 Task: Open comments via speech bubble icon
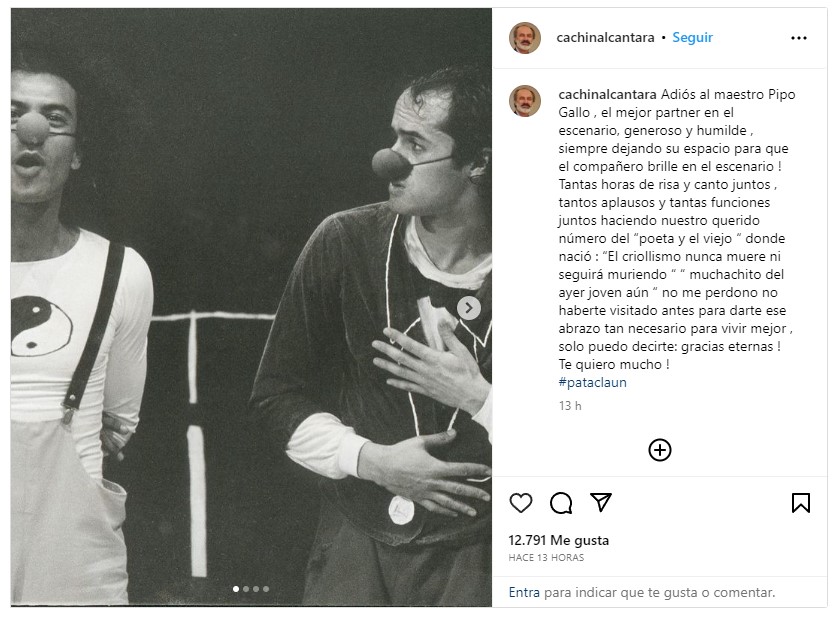tap(561, 503)
